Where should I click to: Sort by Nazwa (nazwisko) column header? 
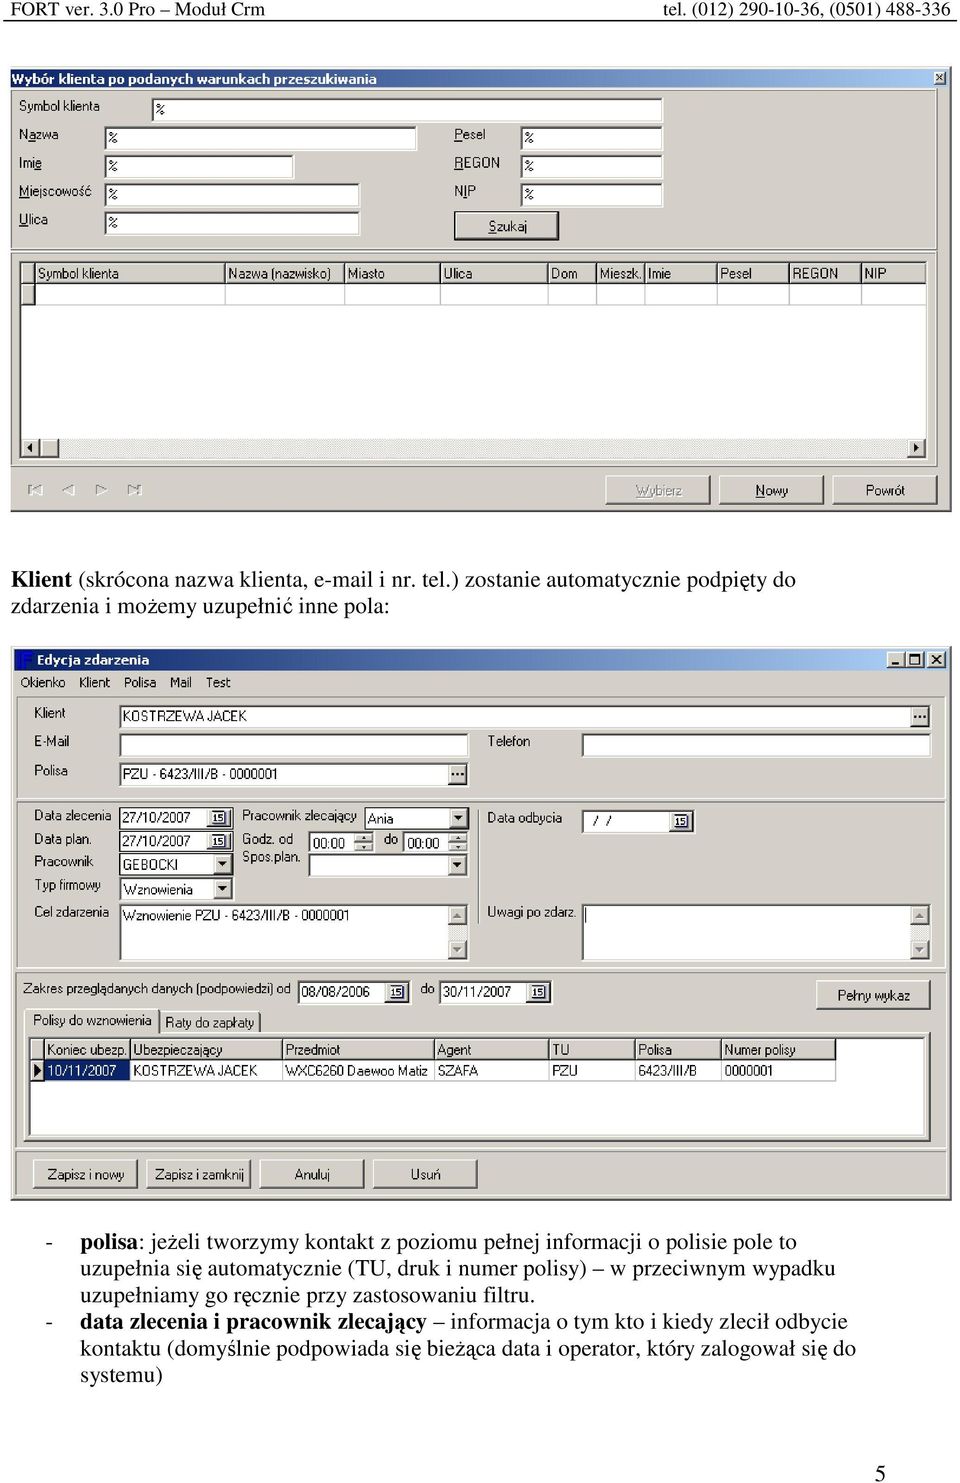coord(284,273)
